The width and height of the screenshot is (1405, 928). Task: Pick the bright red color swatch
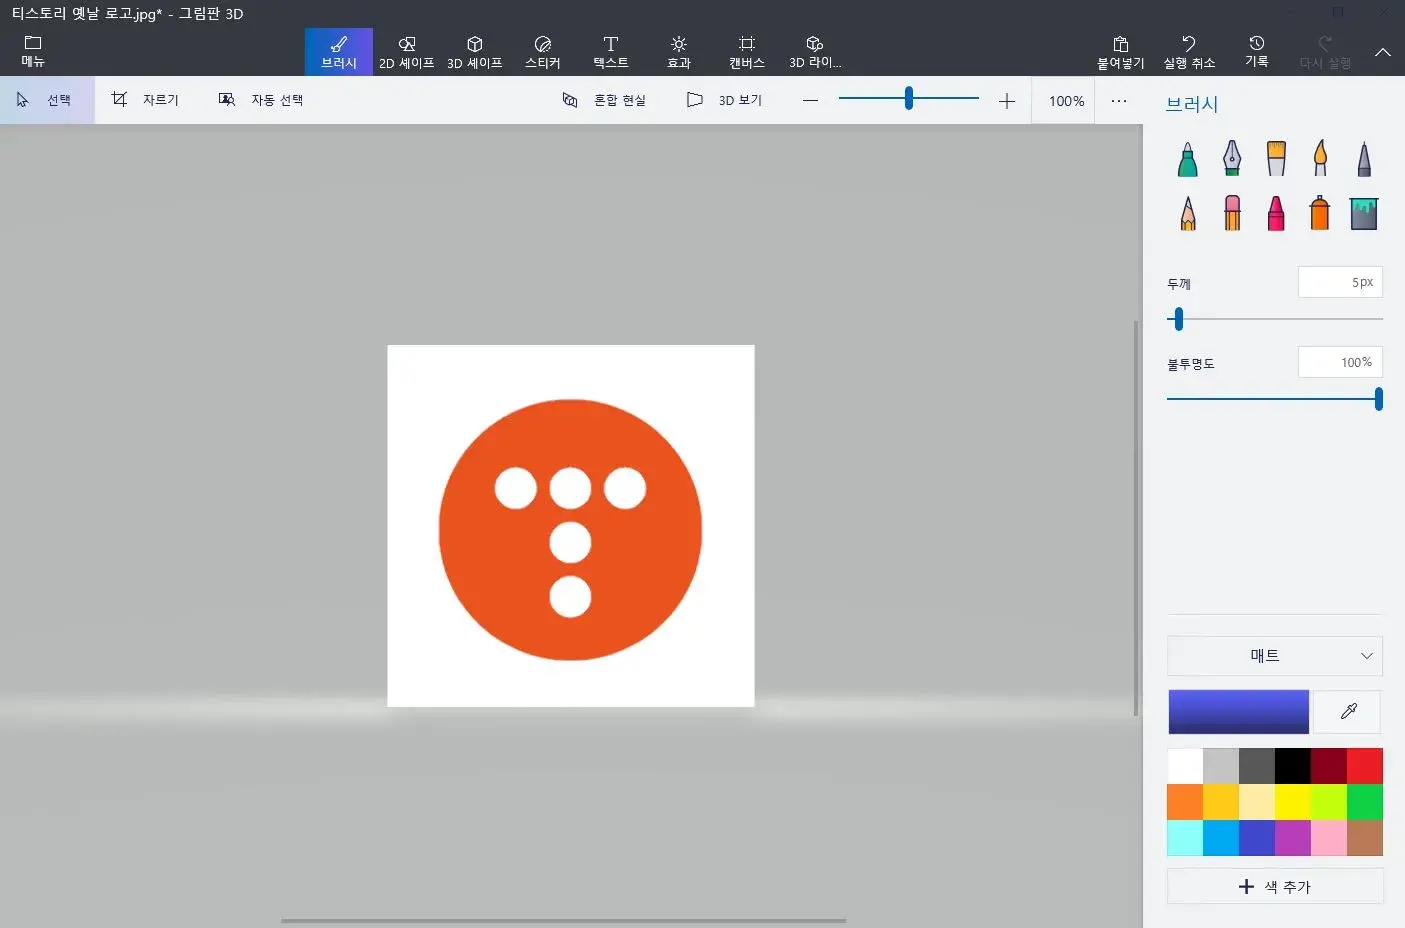[x=1365, y=766]
